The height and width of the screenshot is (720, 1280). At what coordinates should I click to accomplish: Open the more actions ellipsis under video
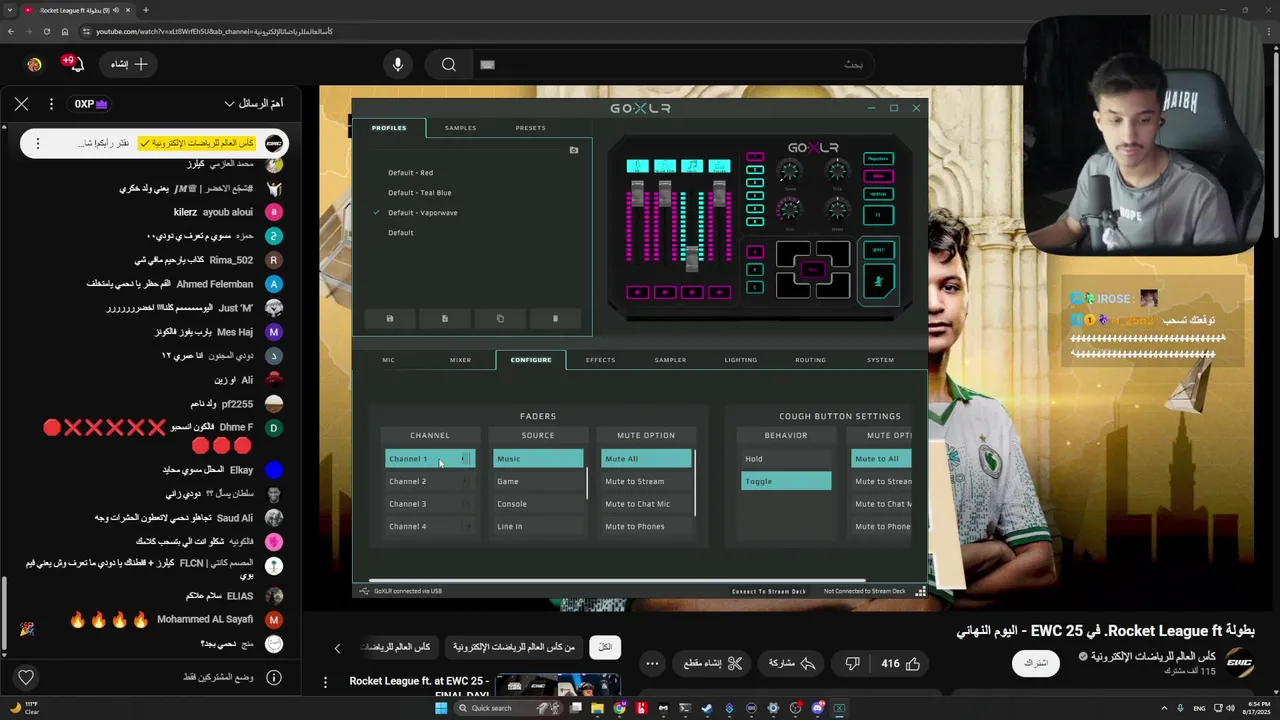[652, 663]
